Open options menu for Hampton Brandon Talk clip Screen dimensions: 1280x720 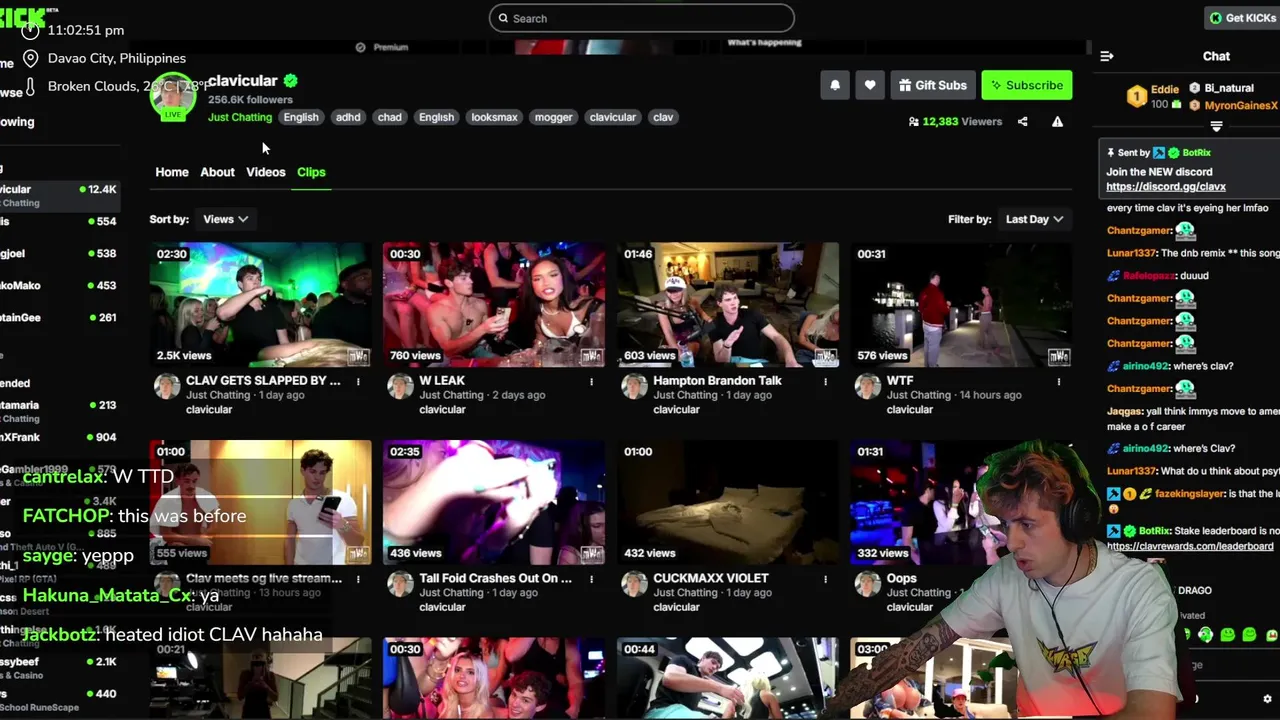click(x=825, y=381)
